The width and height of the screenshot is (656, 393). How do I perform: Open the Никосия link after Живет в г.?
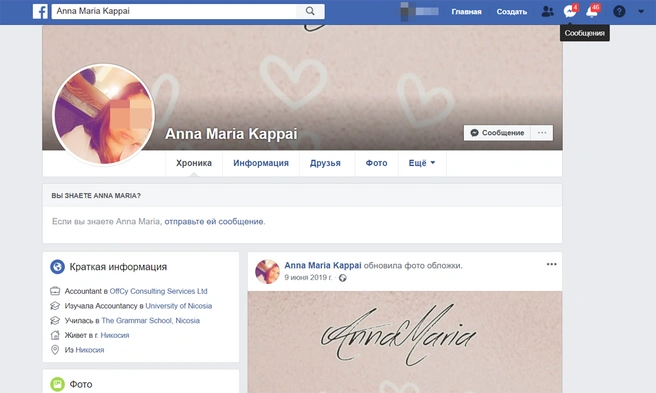(115, 335)
